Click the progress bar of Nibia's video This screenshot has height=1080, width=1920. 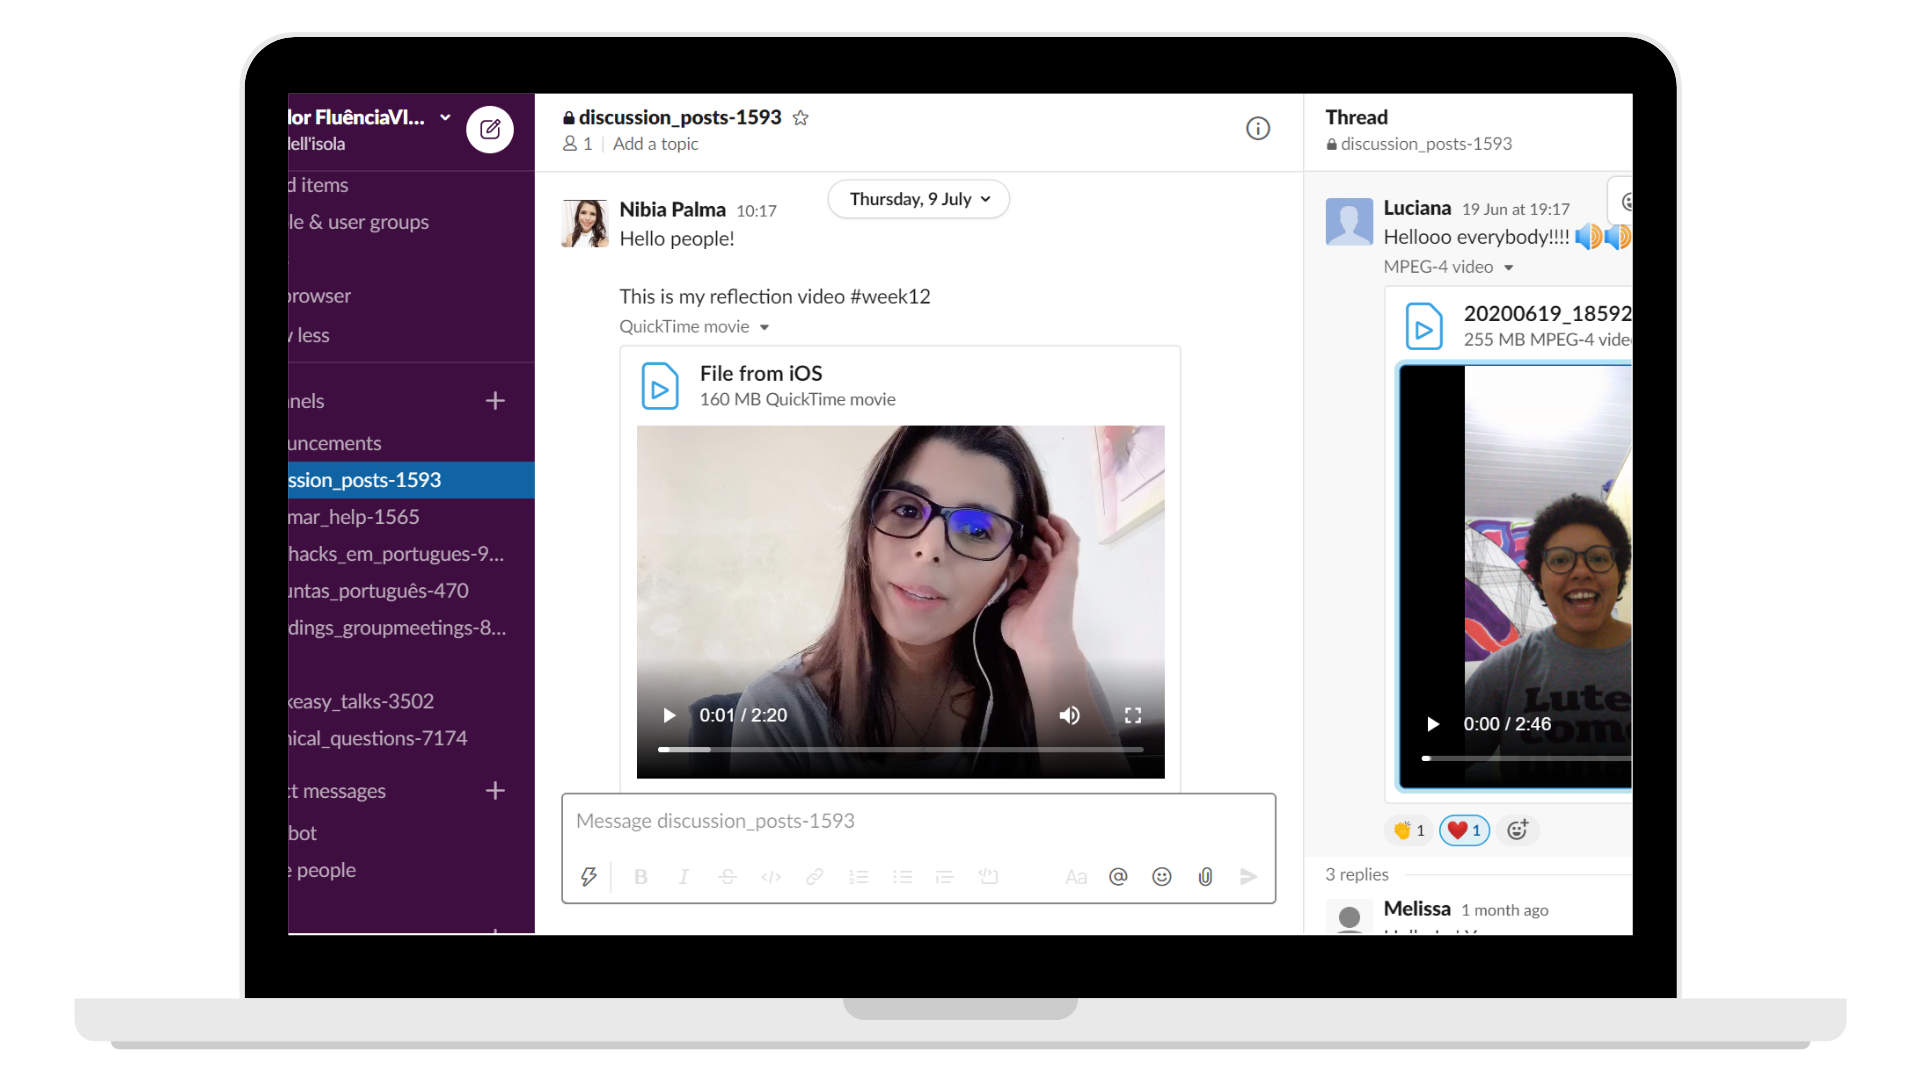click(x=900, y=749)
